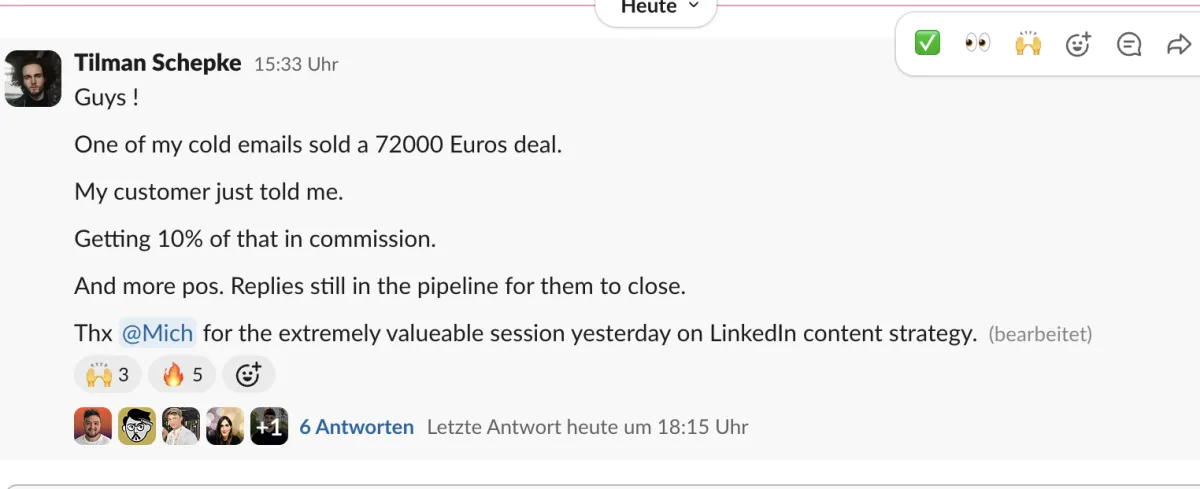The height and width of the screenshot is (489, 1200).
Task: Click the dark-haired woman's thread avatar
Action: pyautogui.click(x=225, y=426)
